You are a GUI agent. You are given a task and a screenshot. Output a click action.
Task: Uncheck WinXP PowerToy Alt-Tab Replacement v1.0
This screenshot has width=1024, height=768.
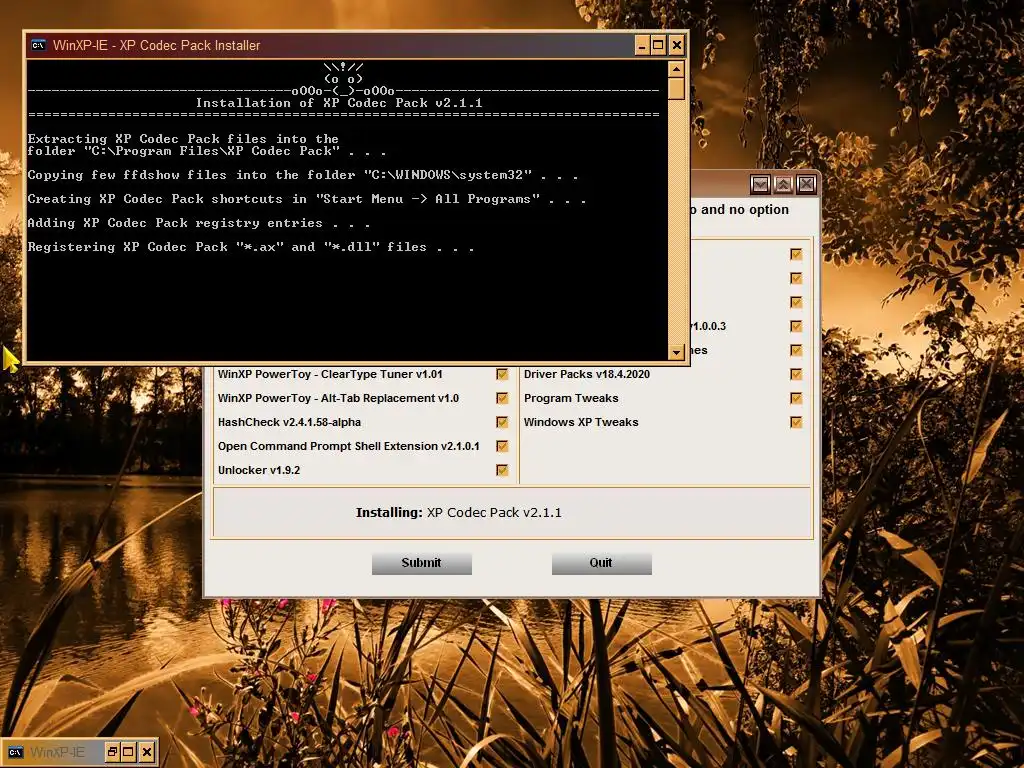[x=502, y=398]
